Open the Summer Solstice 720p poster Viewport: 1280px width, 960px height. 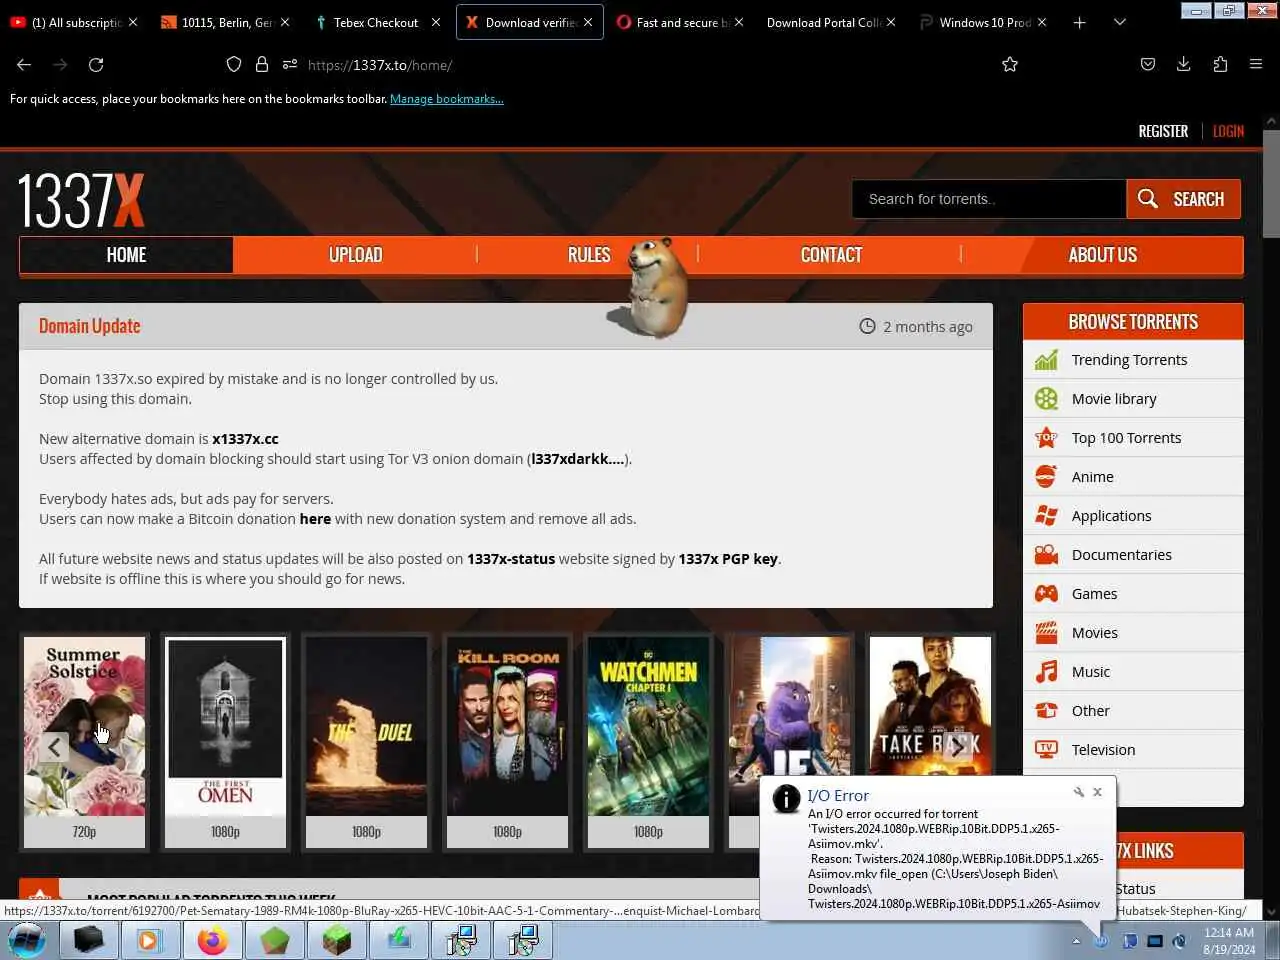(84, 741)
